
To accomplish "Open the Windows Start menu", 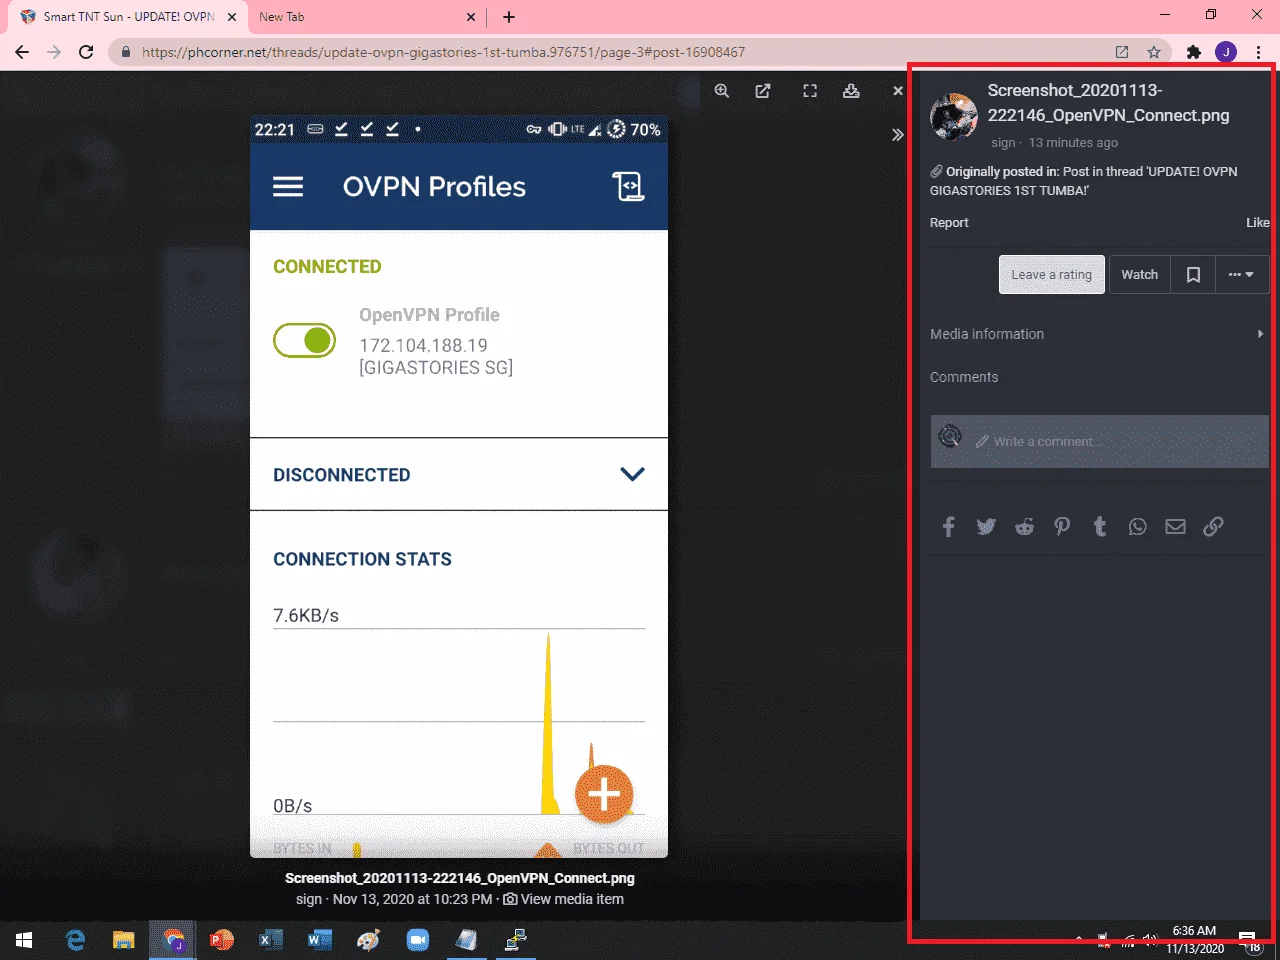I will tap(24, 940).
